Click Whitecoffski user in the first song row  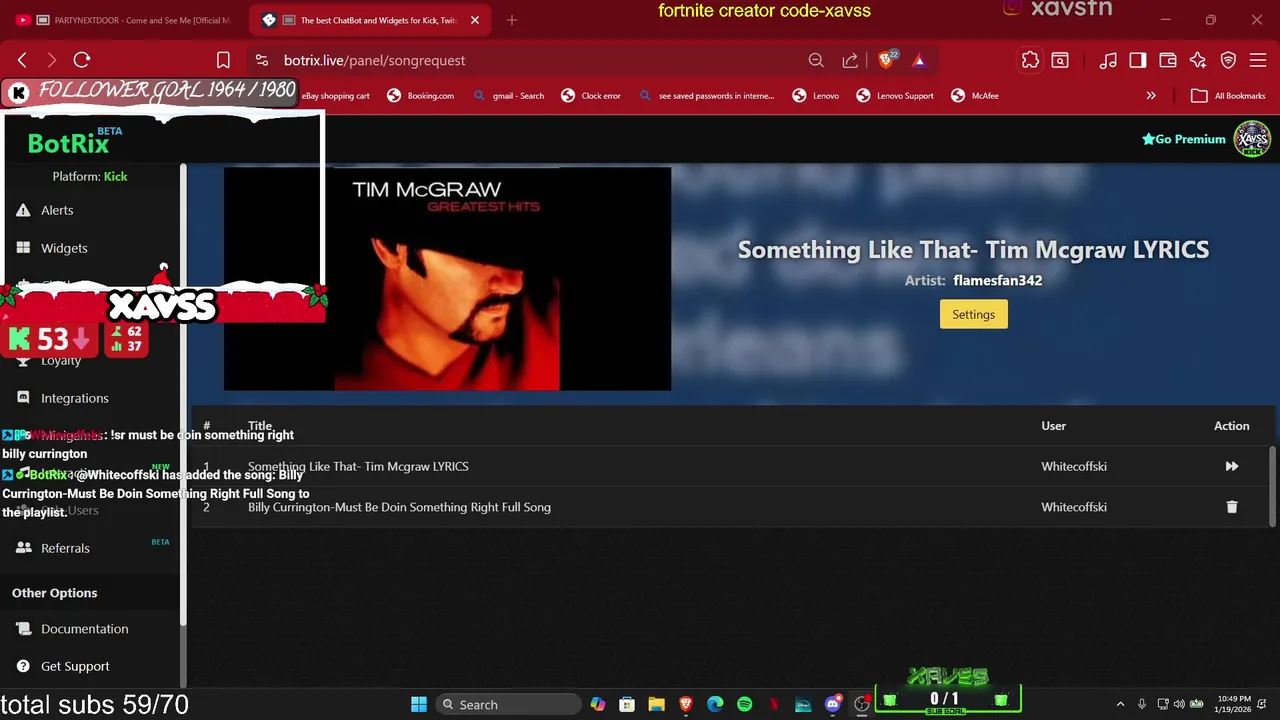1074,466
